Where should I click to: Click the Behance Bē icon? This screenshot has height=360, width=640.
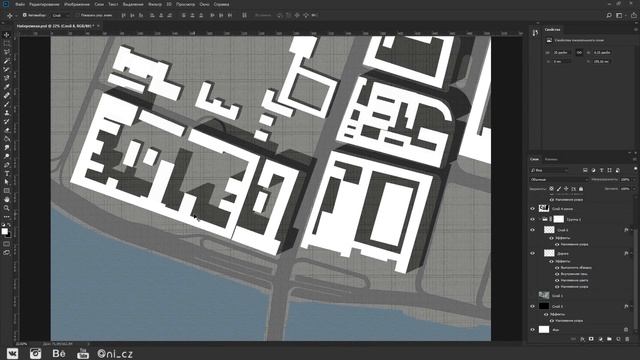tap(59, 353)
